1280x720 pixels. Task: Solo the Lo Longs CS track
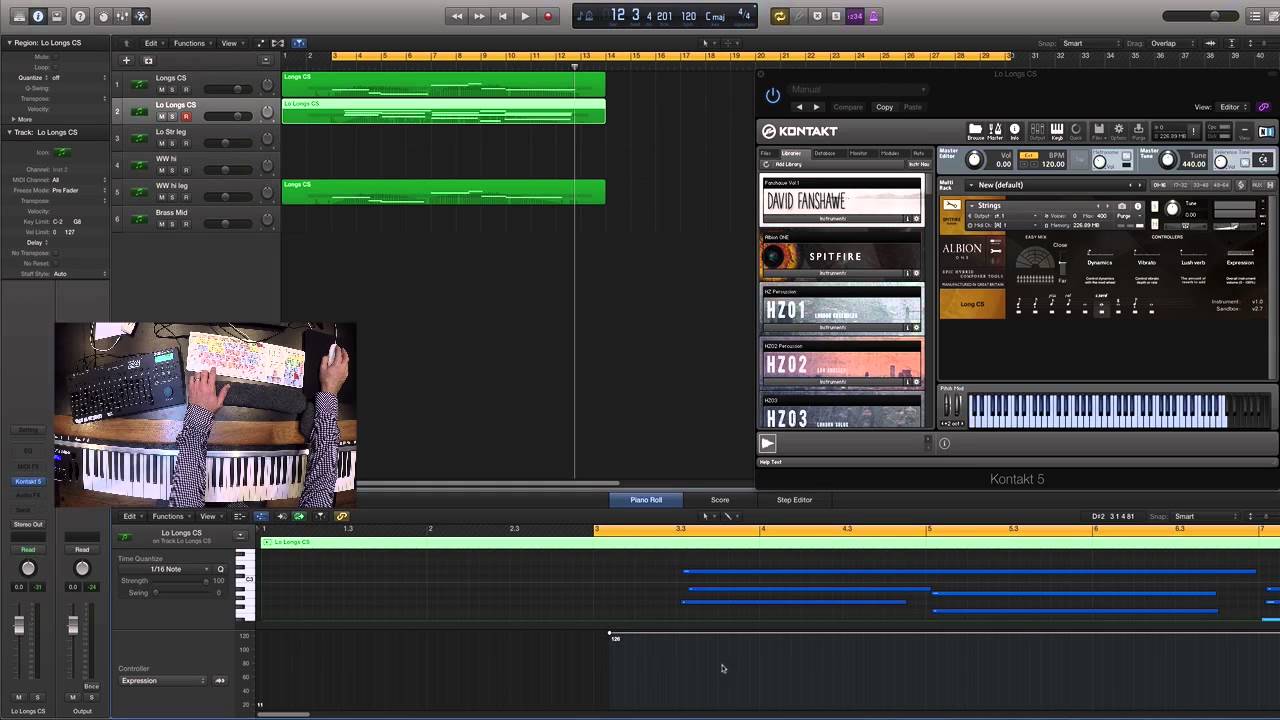[173, 116]
